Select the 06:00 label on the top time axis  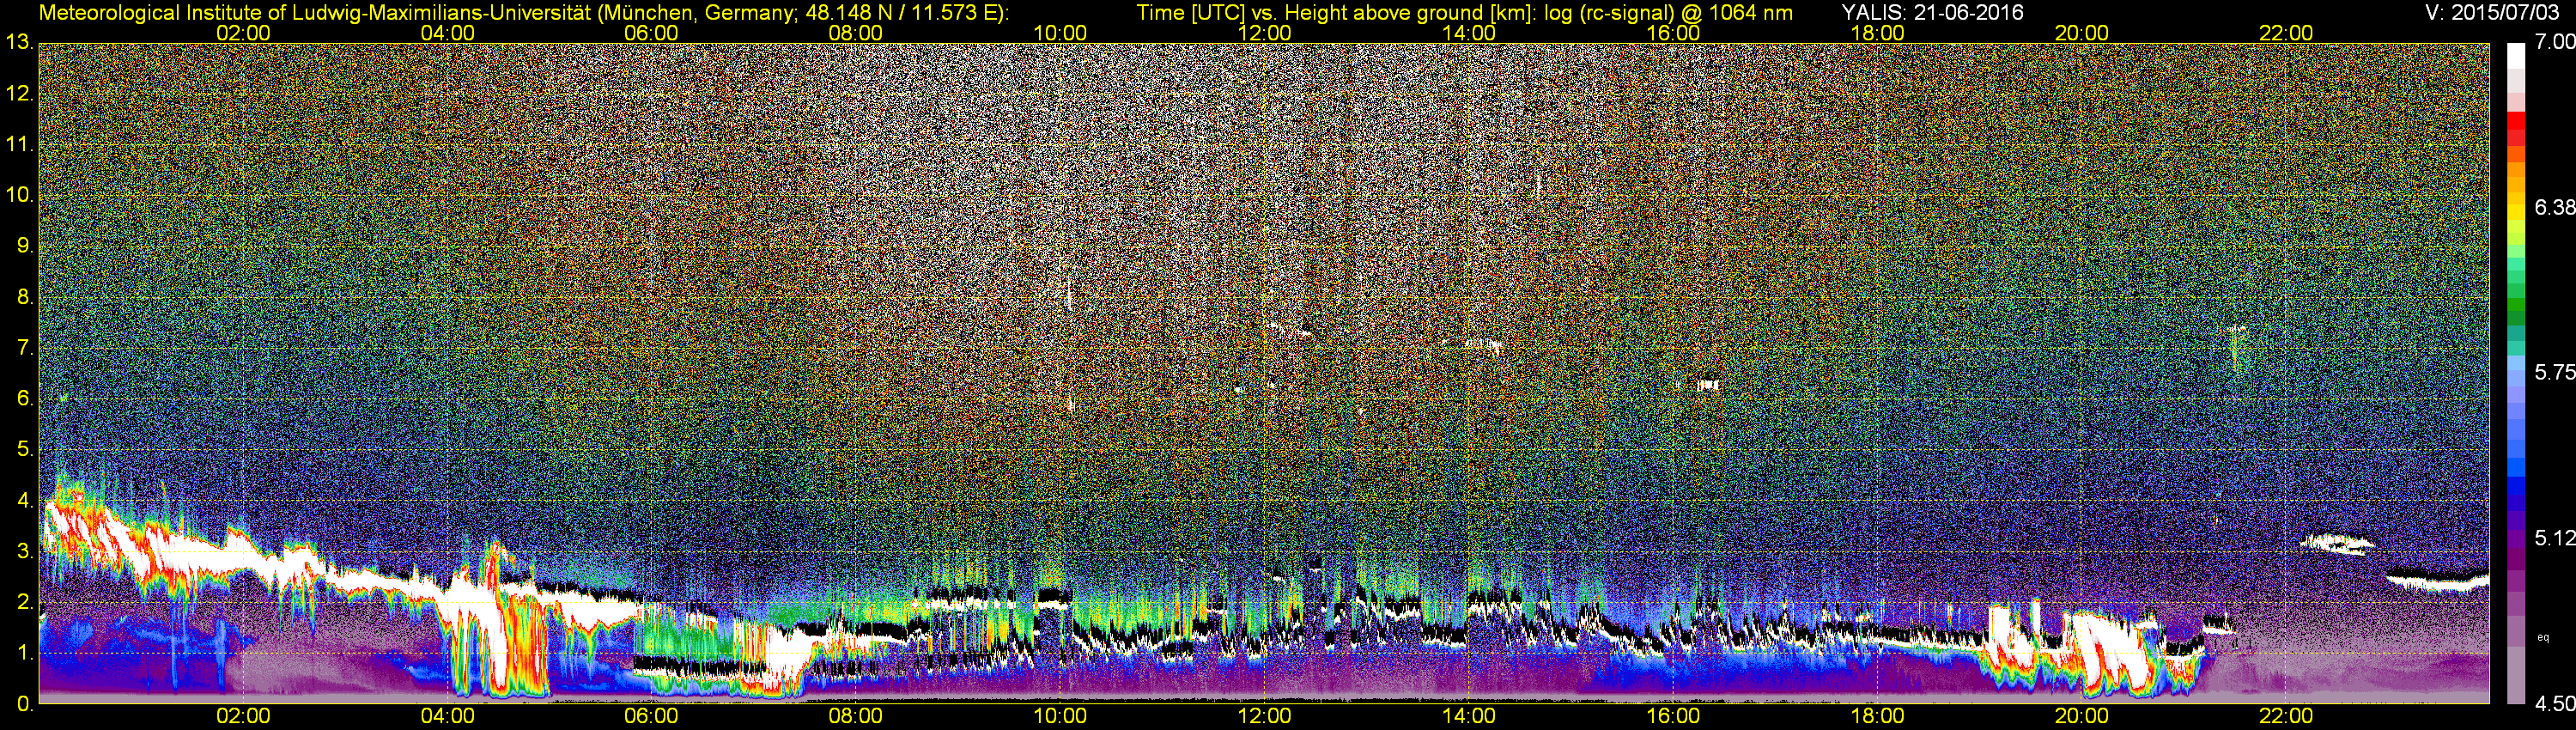click(651, 33)
